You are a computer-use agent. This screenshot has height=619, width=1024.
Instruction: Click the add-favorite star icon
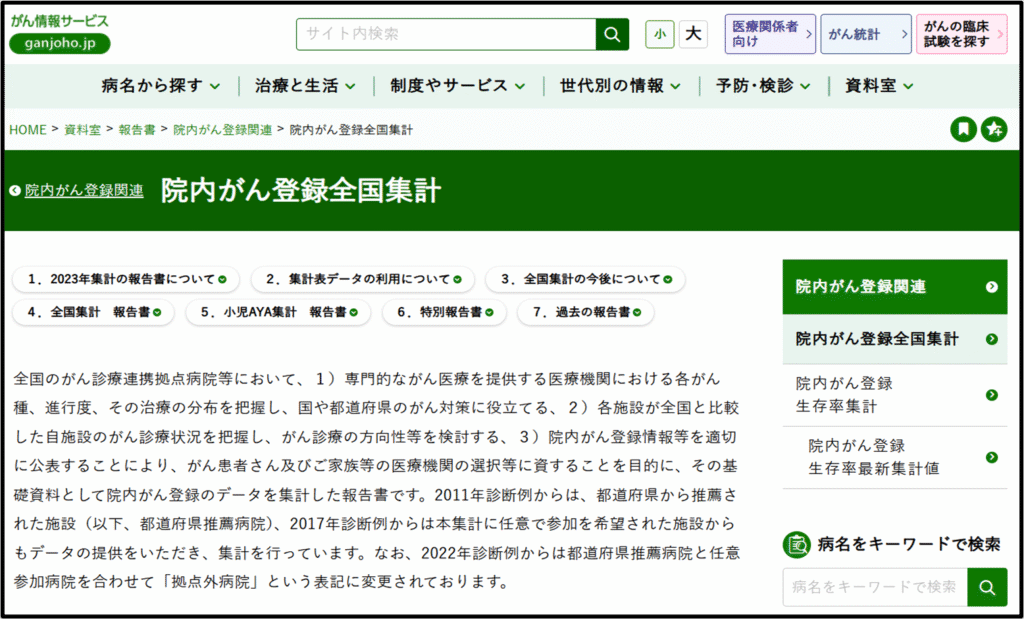[993, 129]
